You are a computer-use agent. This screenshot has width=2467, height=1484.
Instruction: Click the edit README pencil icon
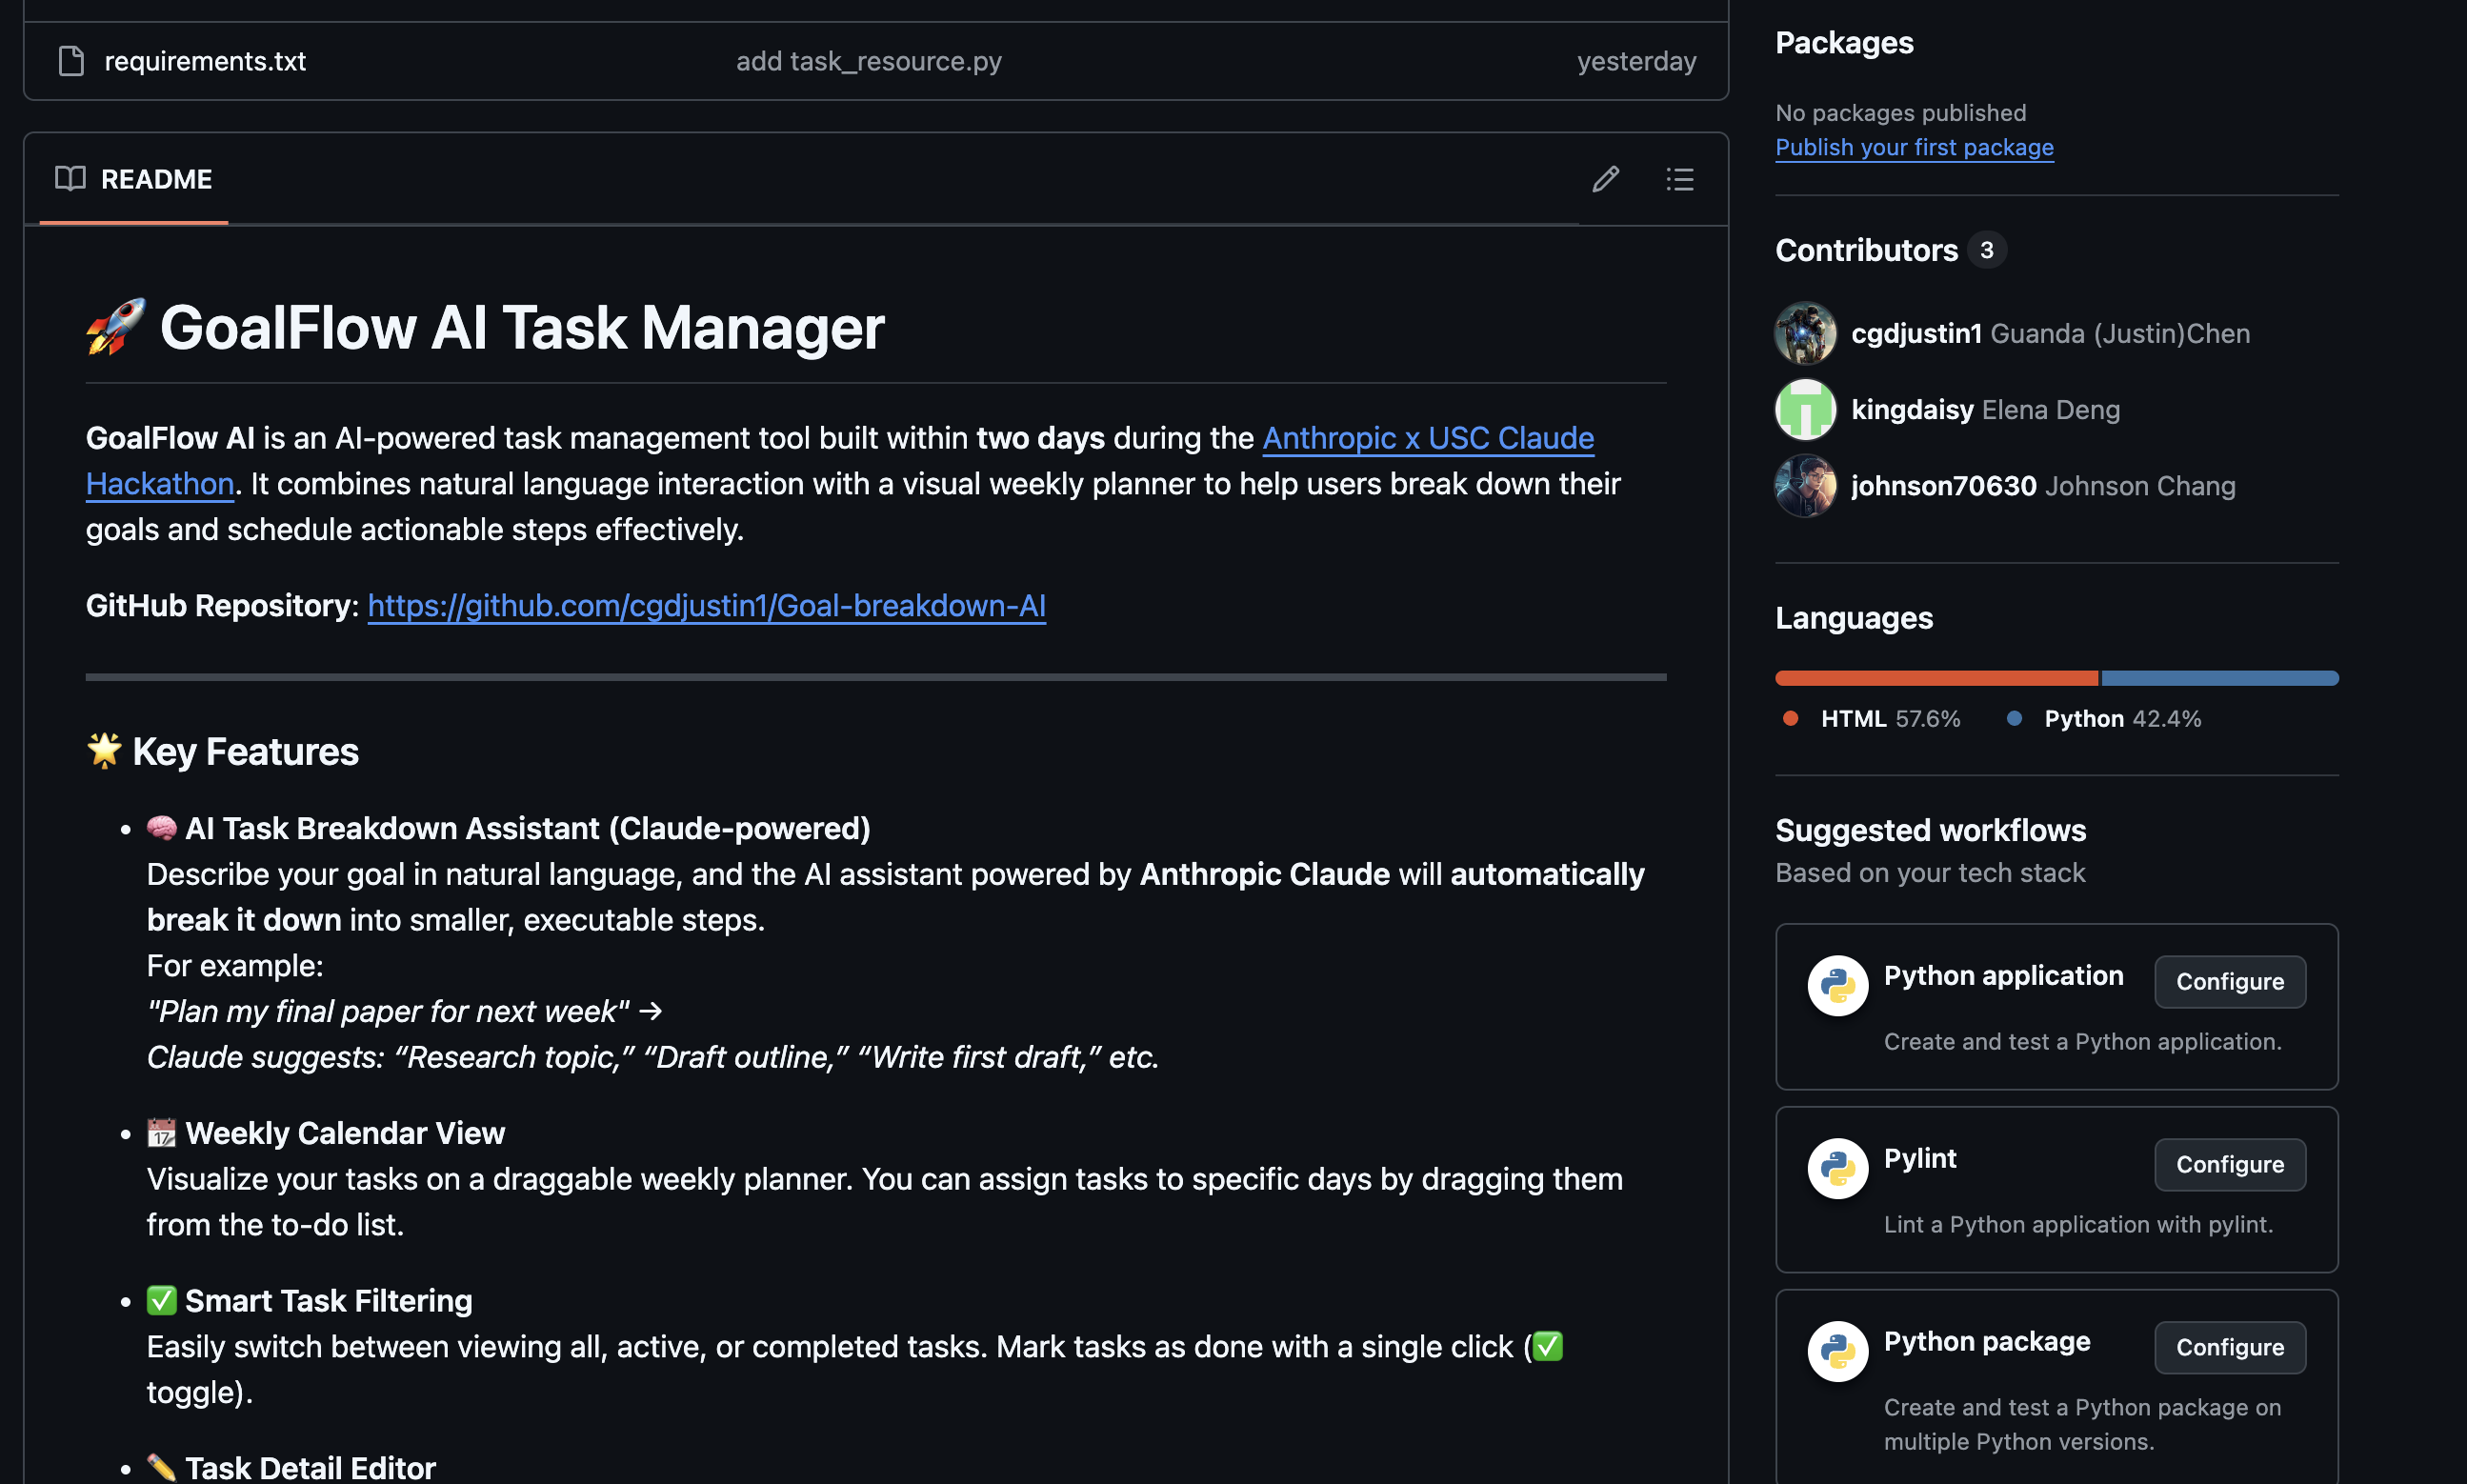(x=1605, y=179)
